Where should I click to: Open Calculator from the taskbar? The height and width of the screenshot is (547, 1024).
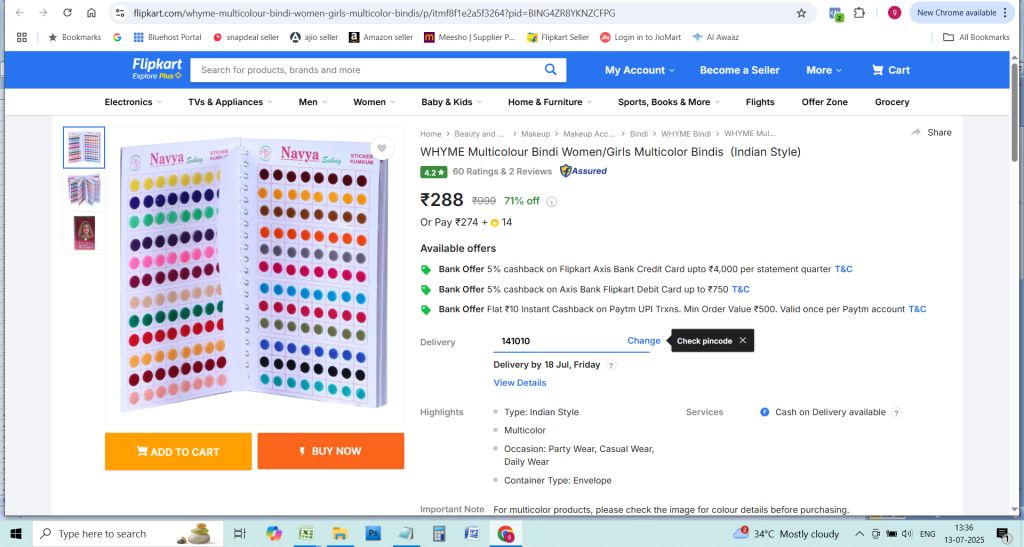(439, 534)
